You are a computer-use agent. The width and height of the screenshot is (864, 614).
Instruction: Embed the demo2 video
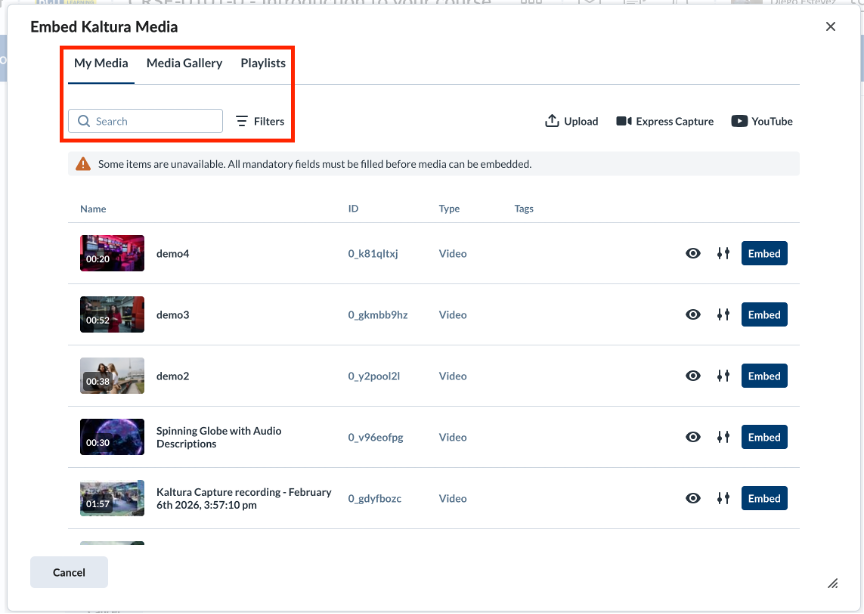[x=764, y=376]
